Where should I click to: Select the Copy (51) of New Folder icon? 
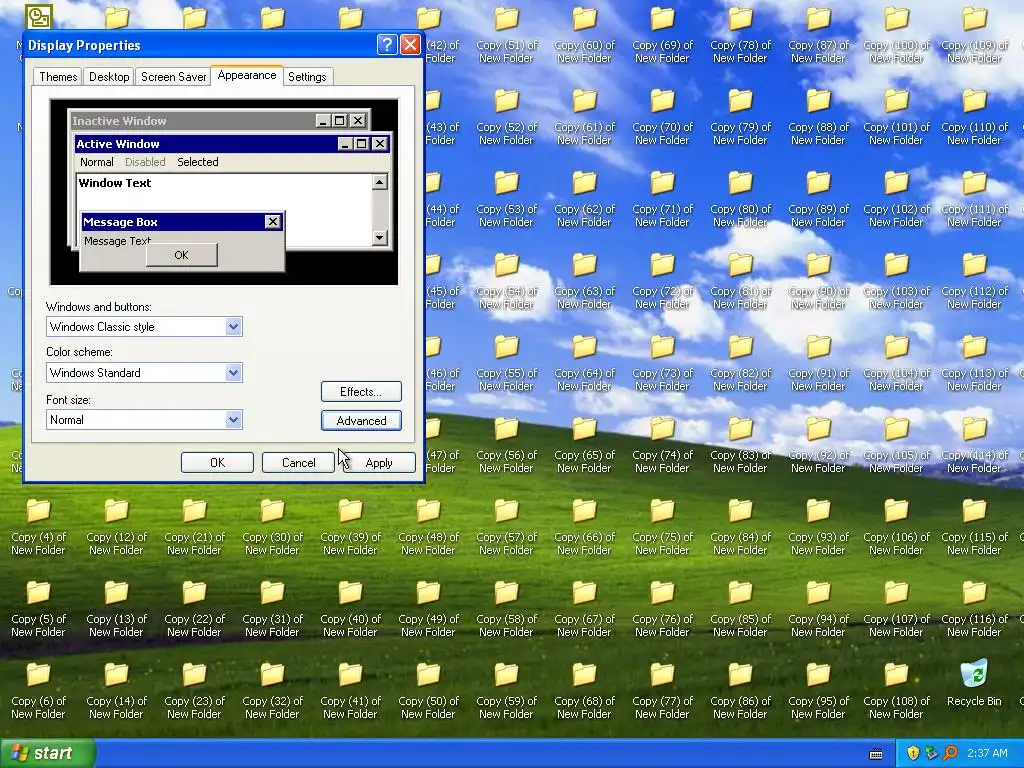506,36
